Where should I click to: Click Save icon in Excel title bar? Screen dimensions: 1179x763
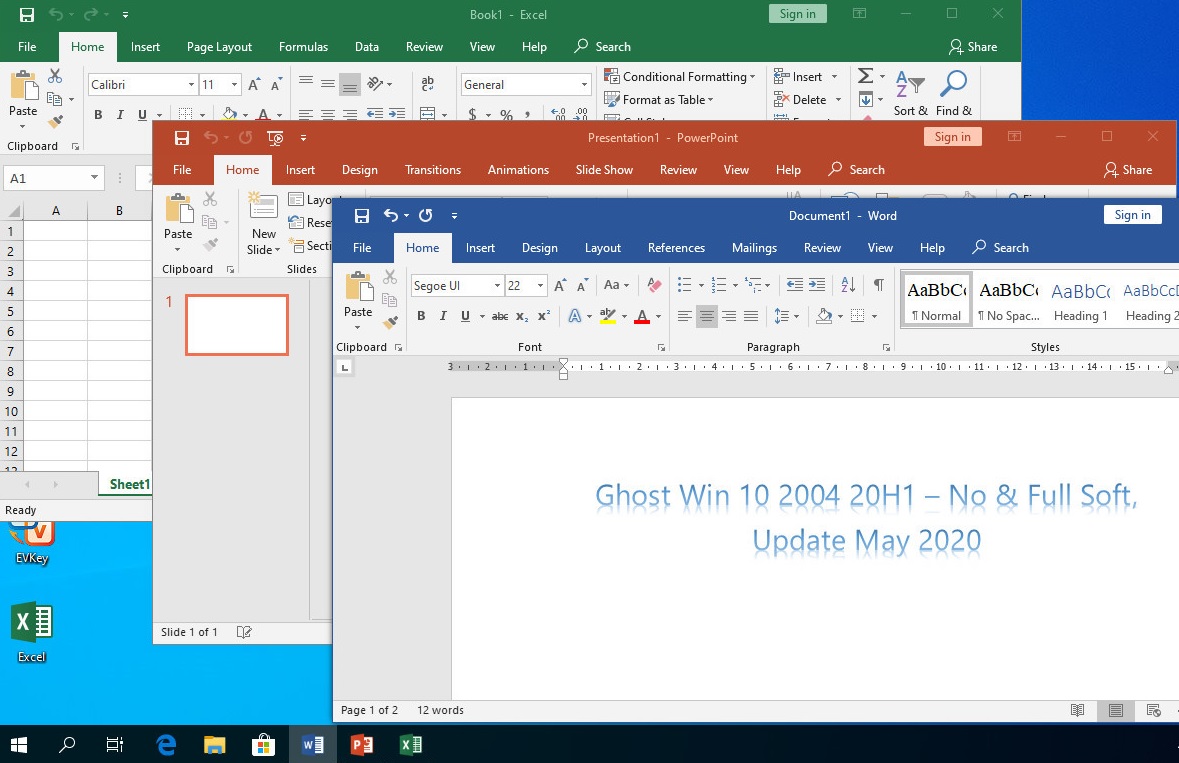coord(26,14)
